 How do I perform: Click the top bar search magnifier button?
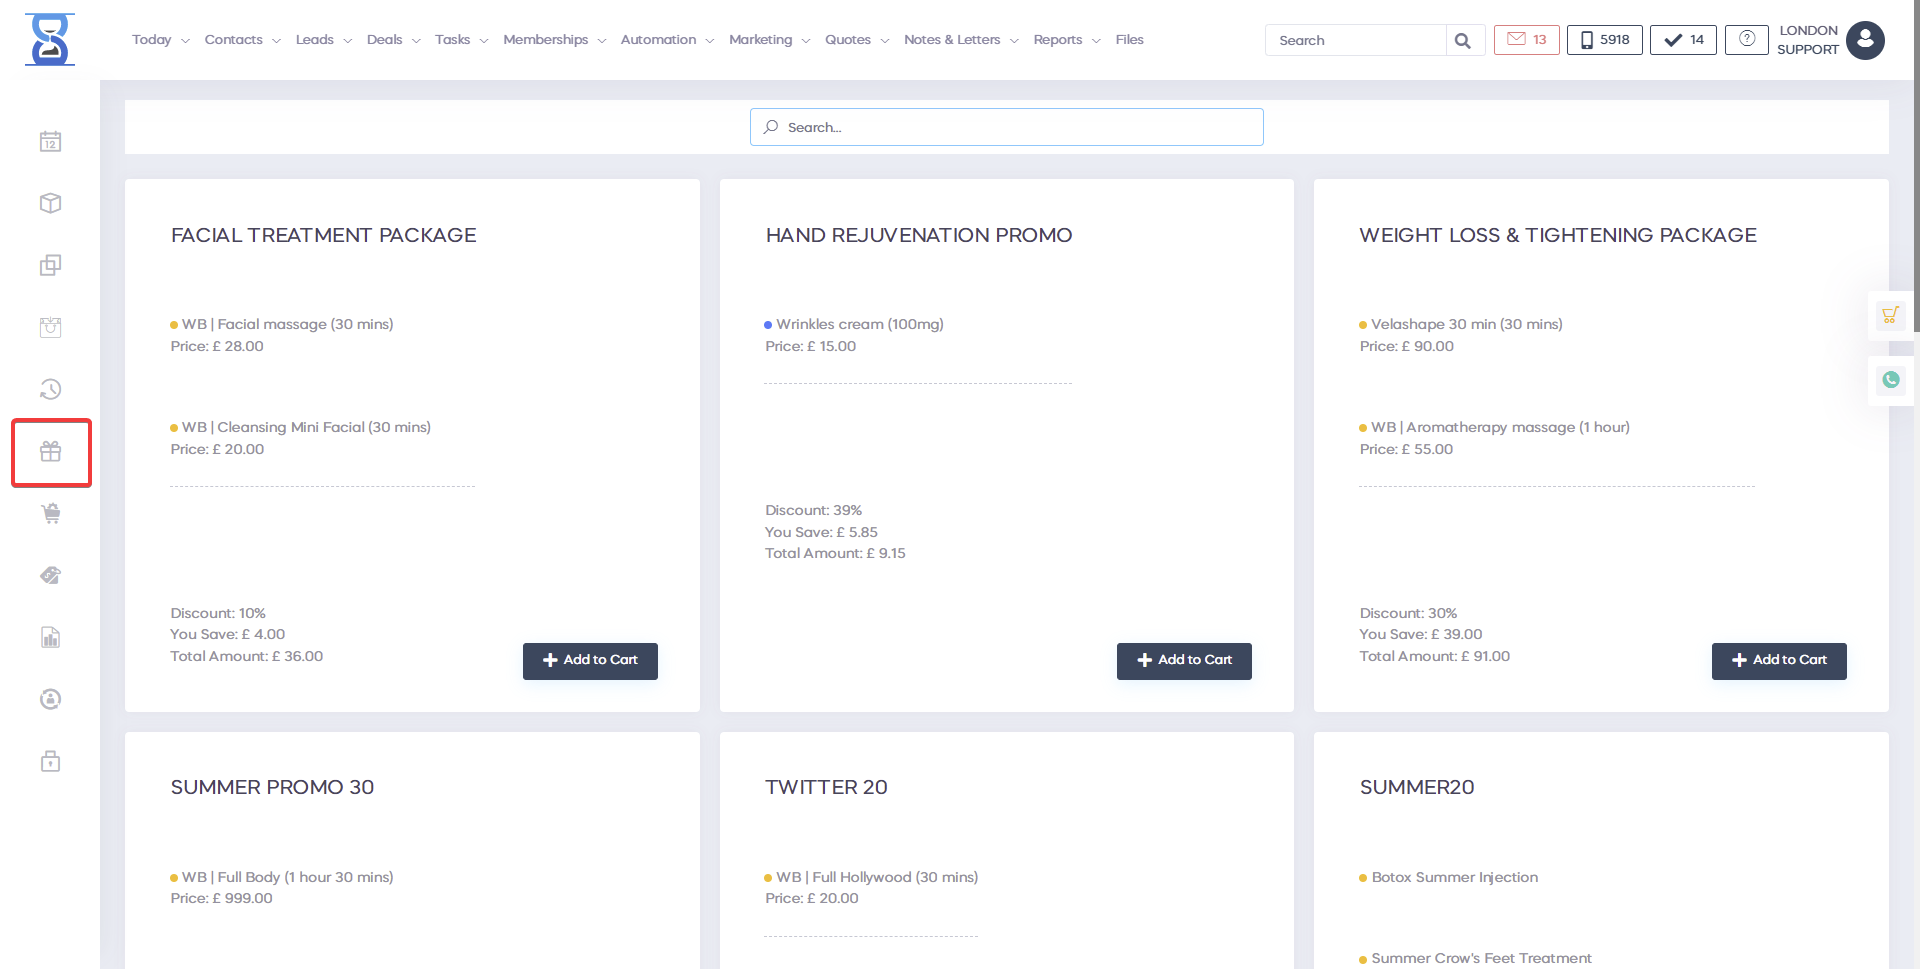point(1463,41)
